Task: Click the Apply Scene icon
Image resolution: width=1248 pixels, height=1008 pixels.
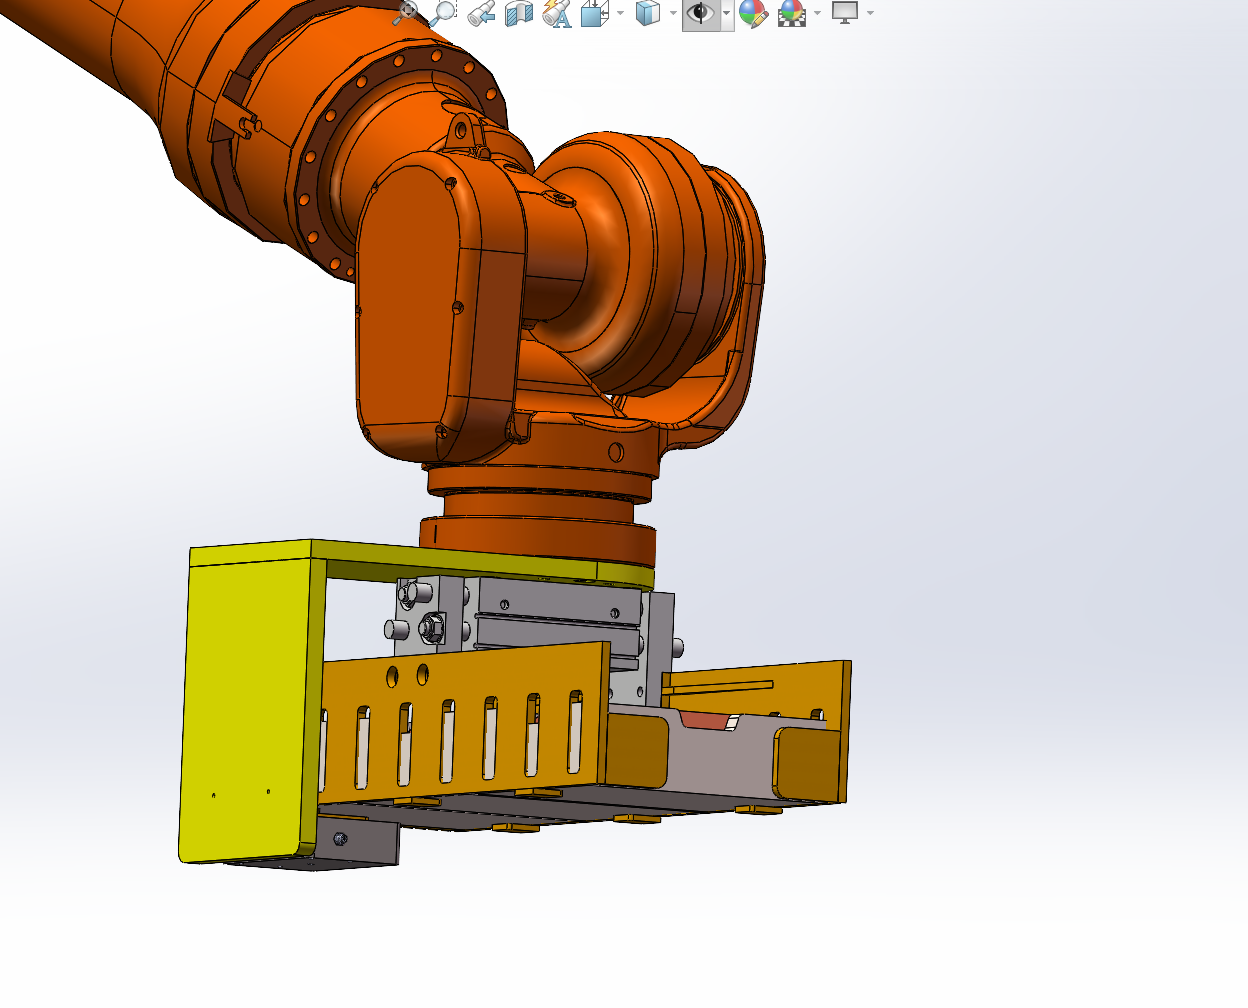Action: (x=792, y=13)
